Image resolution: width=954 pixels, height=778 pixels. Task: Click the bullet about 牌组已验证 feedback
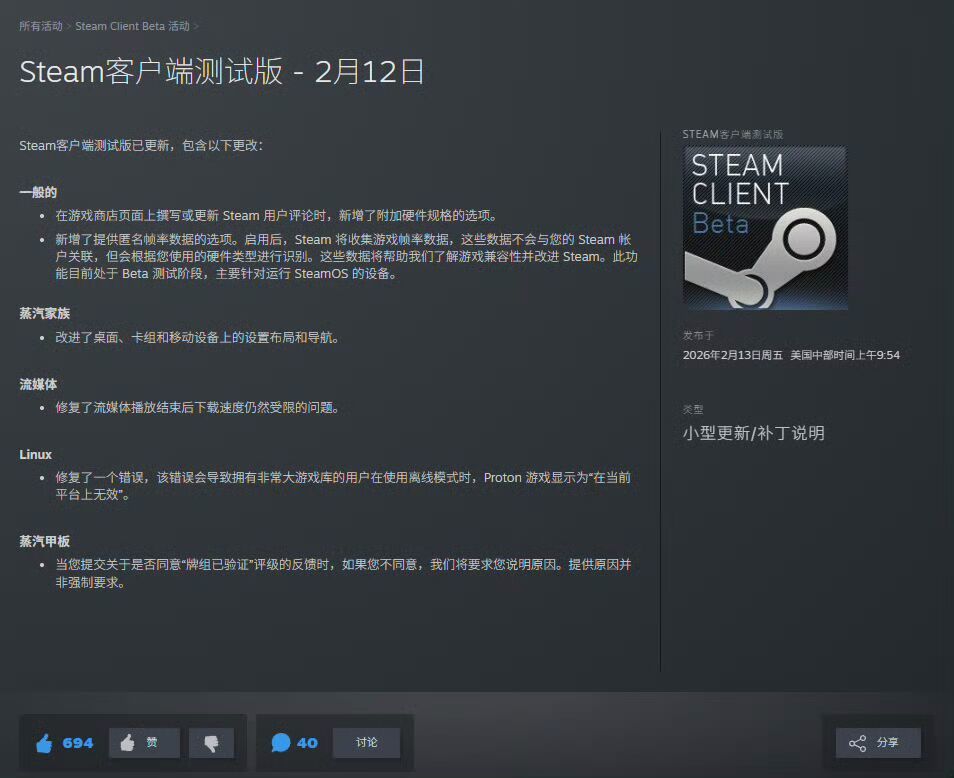[343, 573]
